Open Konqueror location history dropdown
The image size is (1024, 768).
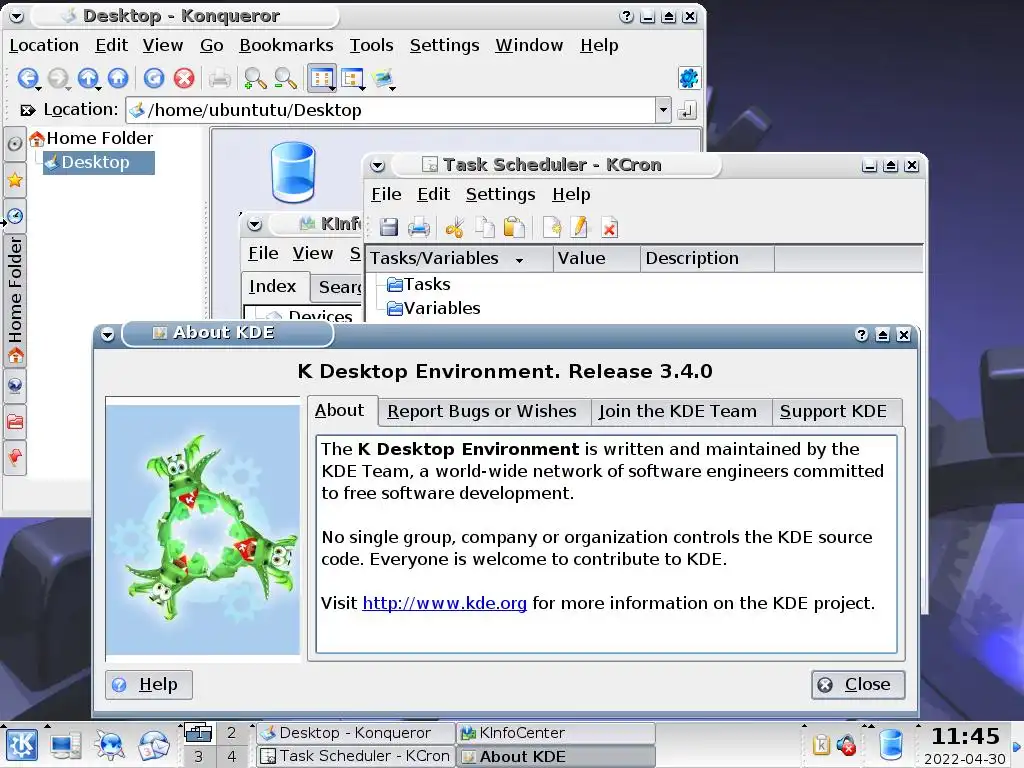[663, 110]
